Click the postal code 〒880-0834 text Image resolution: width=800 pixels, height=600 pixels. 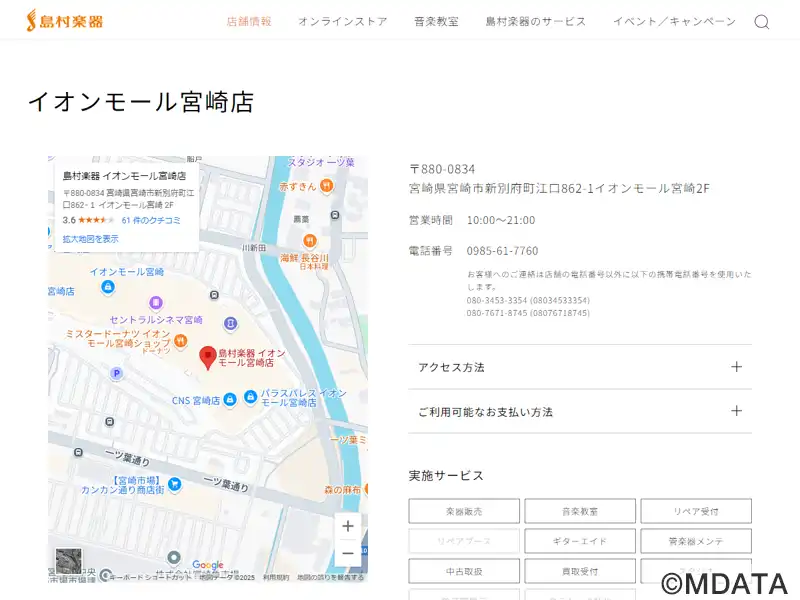442,169
